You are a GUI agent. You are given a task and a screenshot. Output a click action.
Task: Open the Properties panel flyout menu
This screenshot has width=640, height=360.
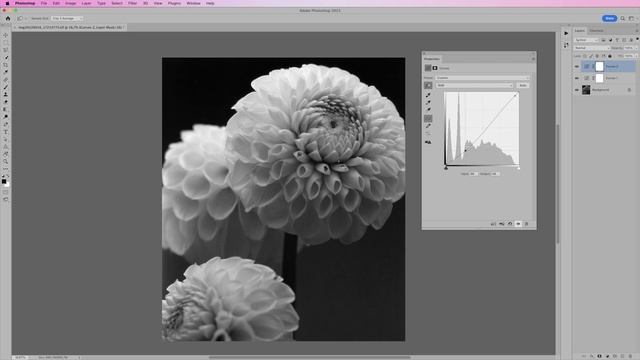coord(533,59)
